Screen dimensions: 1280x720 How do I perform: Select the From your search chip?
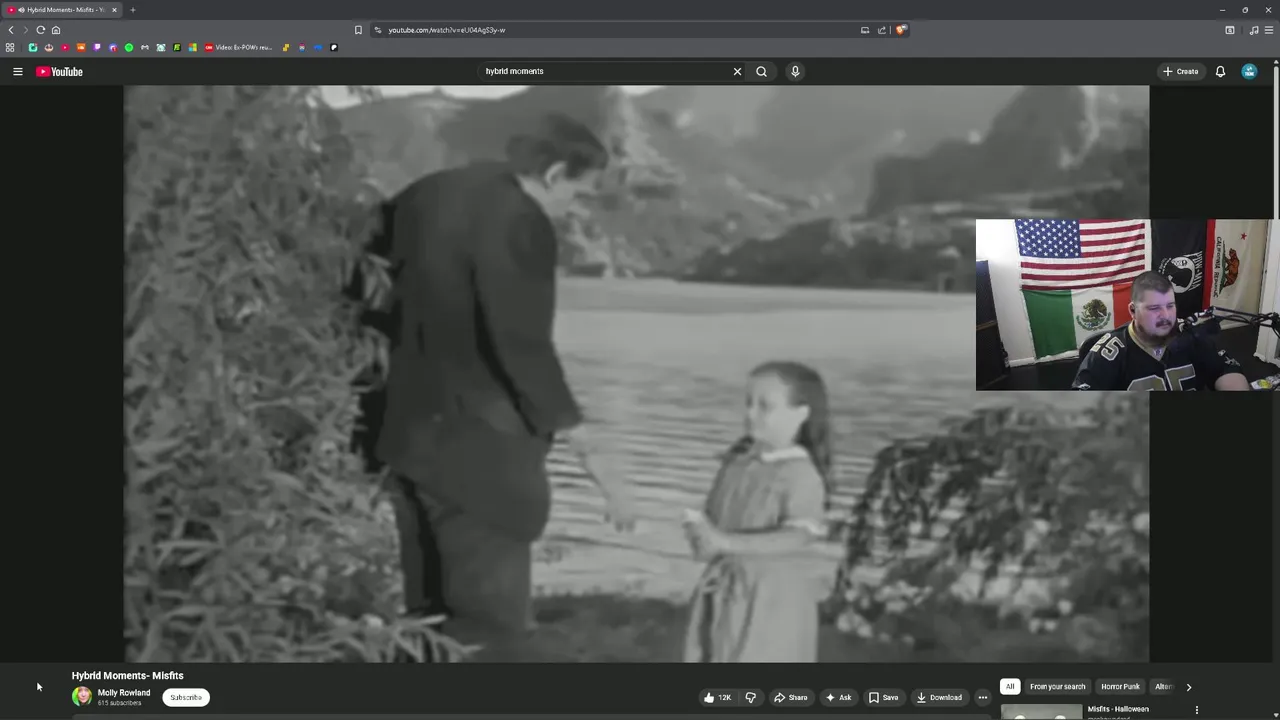(1057, 686)
